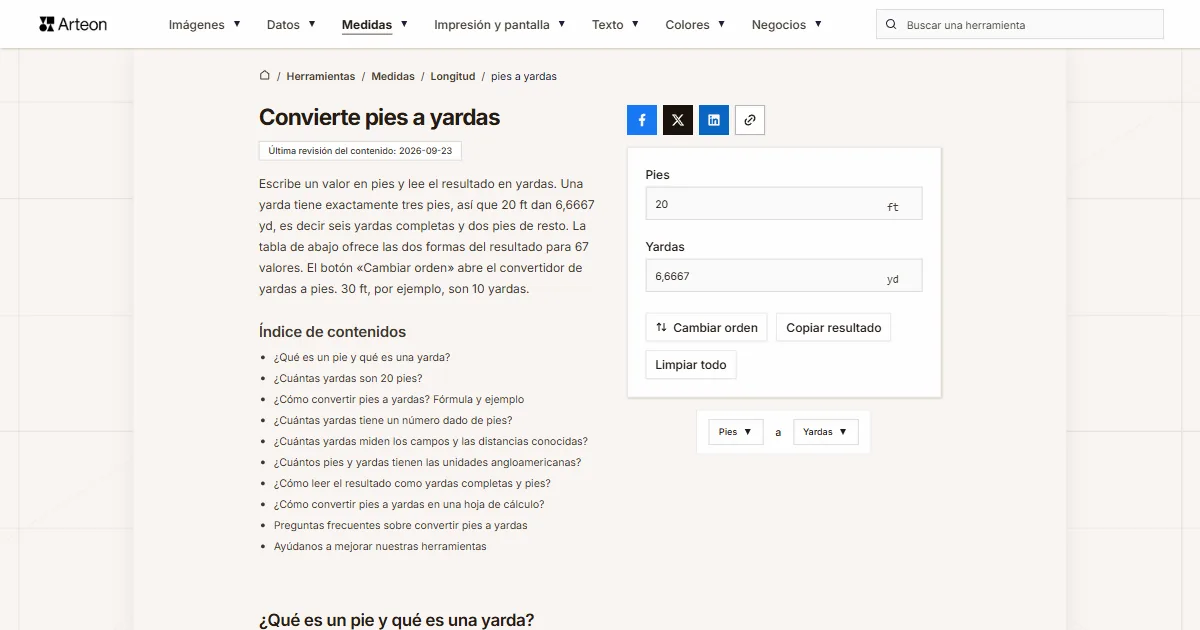1200x630 pixels.
Task: Open the Colores menu
Action: tap(696, 24)
